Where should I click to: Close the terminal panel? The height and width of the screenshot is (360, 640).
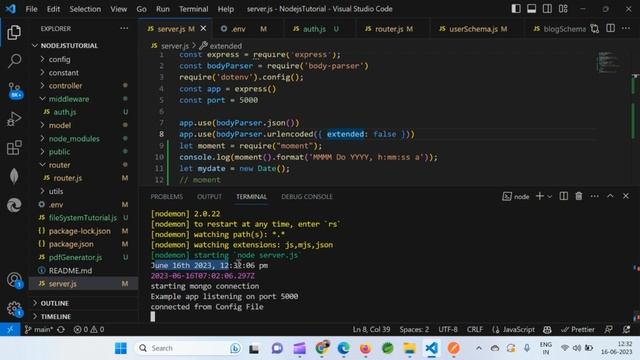626,196
